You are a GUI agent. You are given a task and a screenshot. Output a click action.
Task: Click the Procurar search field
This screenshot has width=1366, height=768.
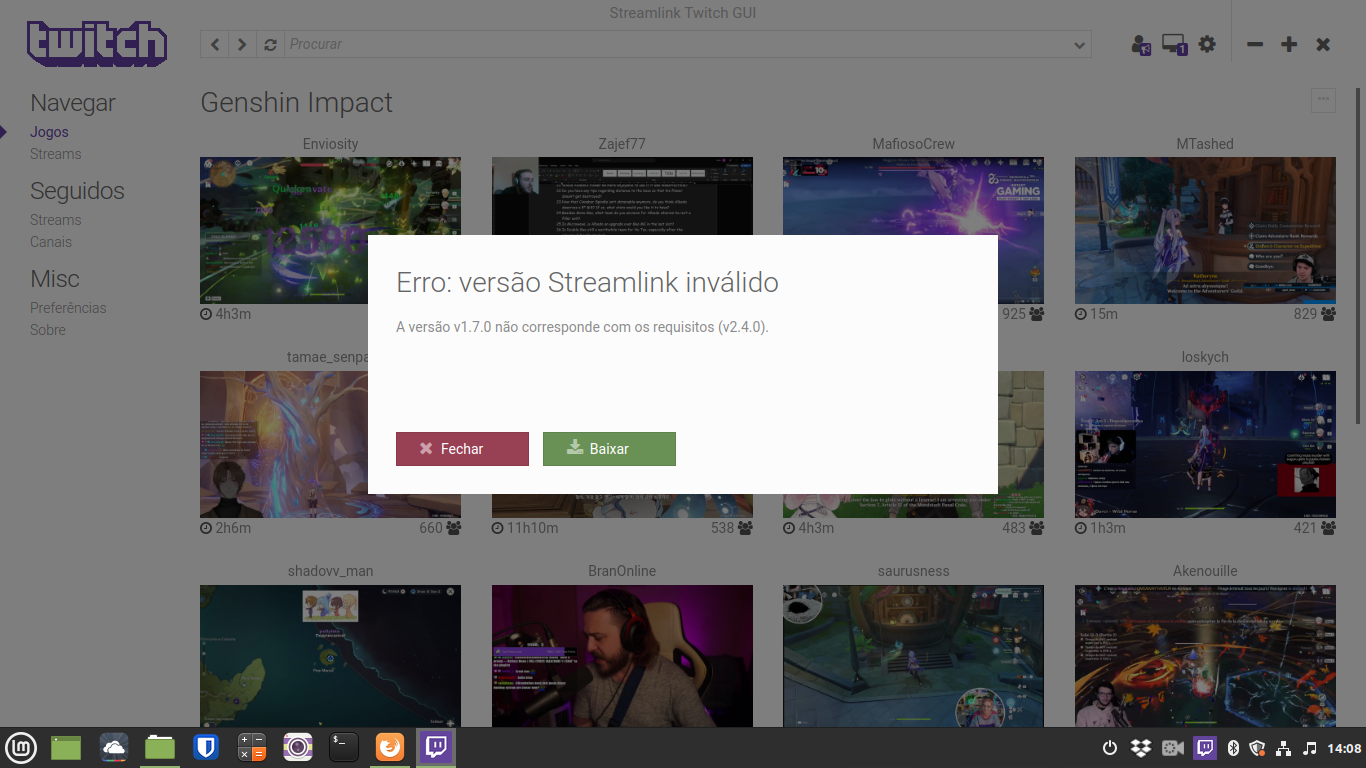tap(677, 44)
